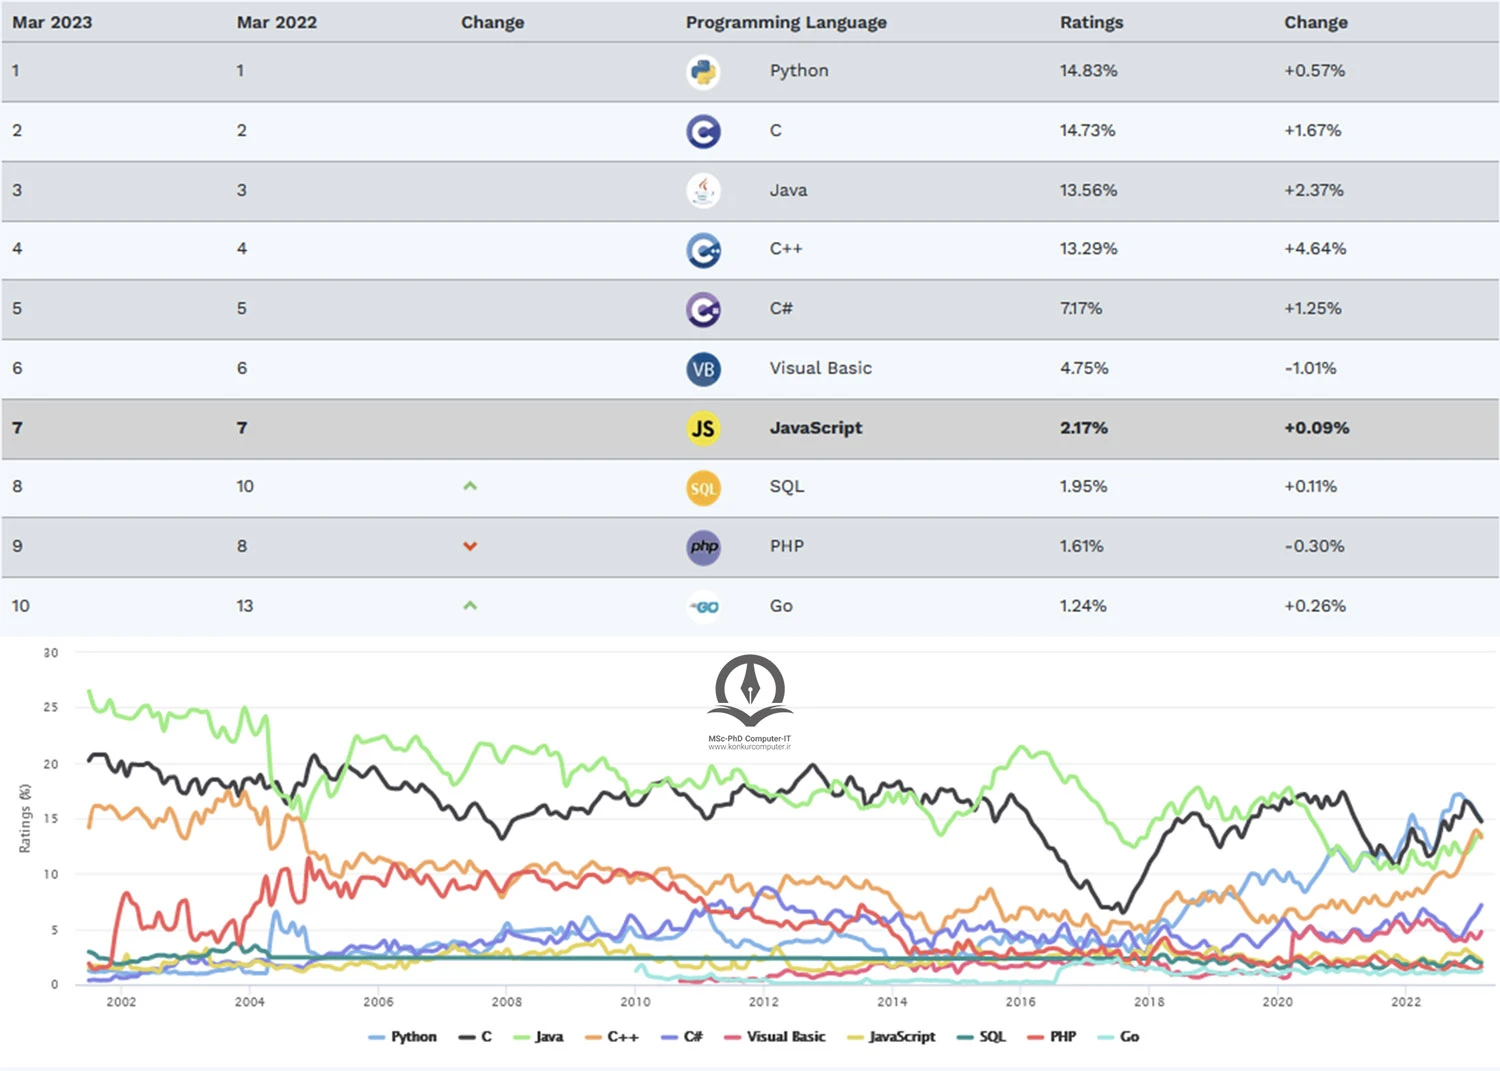This screenshot has width=1500, height=1071.
Task: Click previous rank 10 in SQL row
Action: (x=245, y=486)
